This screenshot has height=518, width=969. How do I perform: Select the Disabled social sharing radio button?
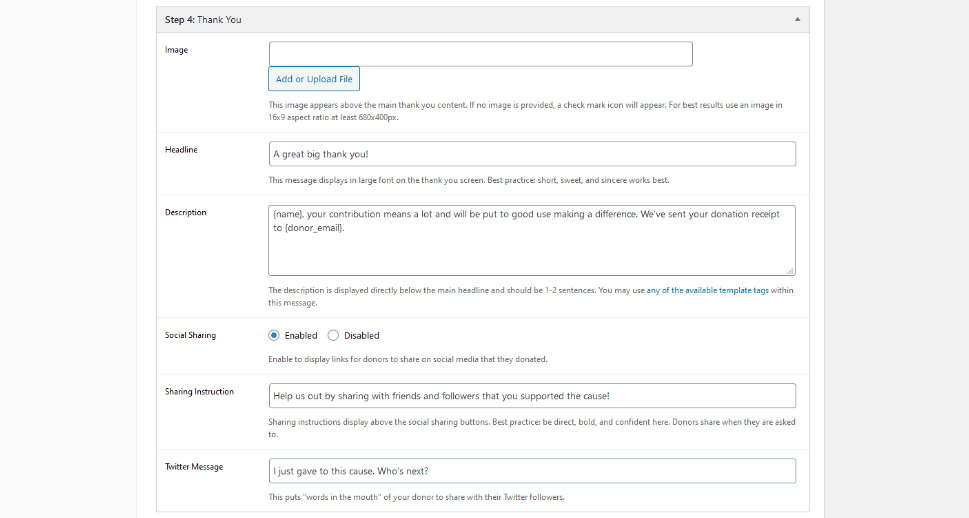click(x=334, y=335)
